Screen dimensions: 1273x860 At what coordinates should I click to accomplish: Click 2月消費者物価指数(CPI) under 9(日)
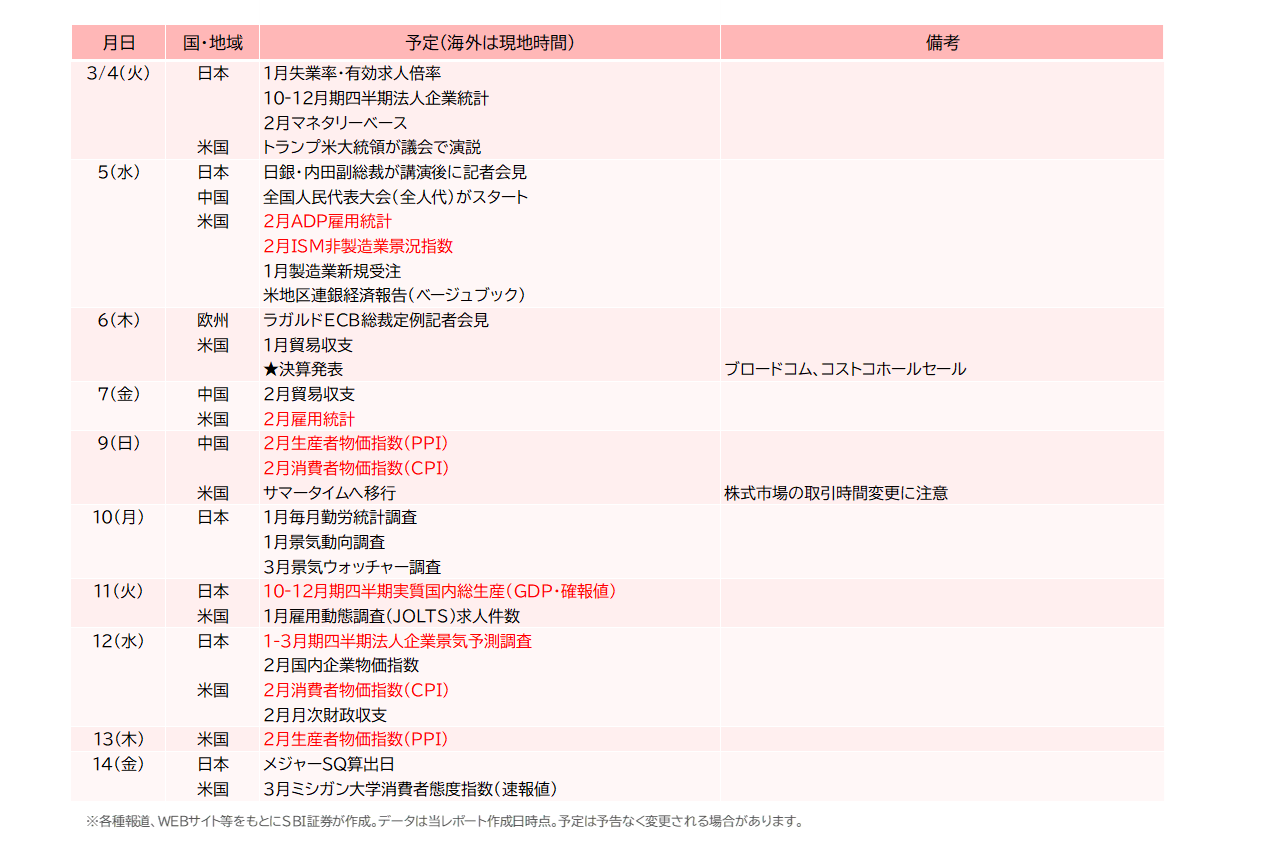tap(356, 468)
